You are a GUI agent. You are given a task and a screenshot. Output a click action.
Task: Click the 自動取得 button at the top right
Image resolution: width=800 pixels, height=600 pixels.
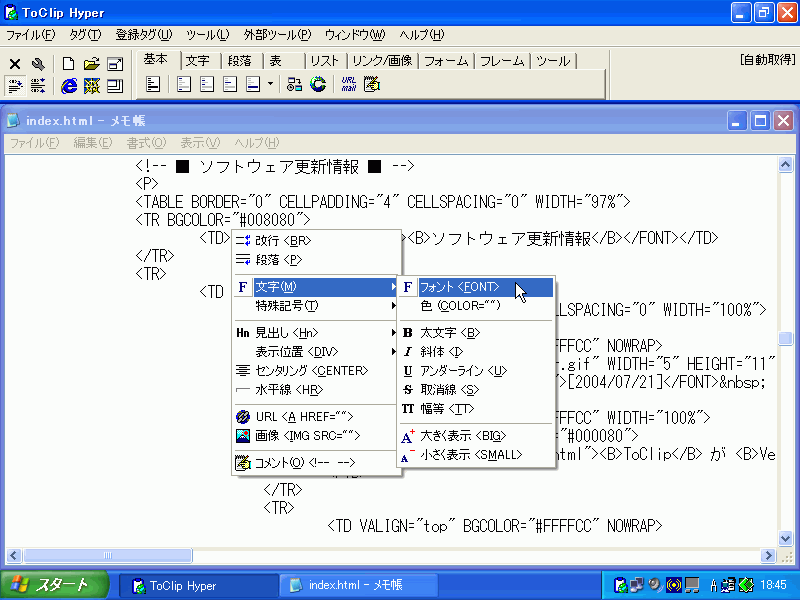click(769, 59)
